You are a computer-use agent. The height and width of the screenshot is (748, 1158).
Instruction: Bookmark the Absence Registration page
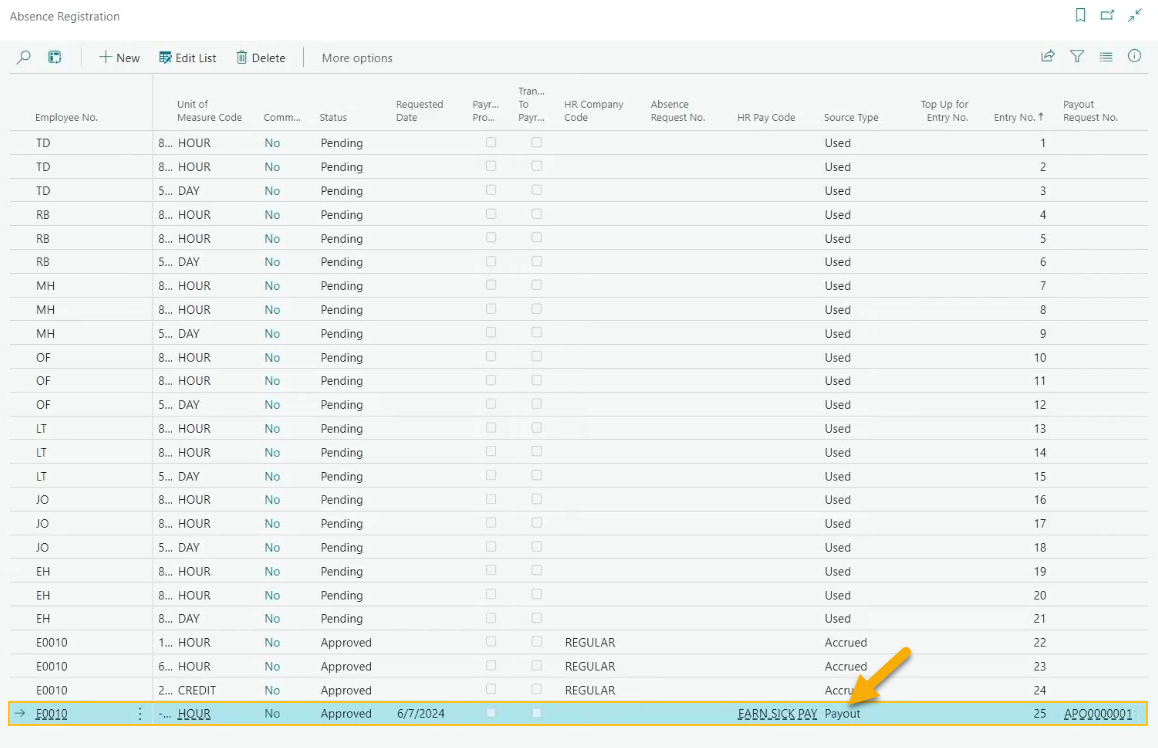(1079, 16)
